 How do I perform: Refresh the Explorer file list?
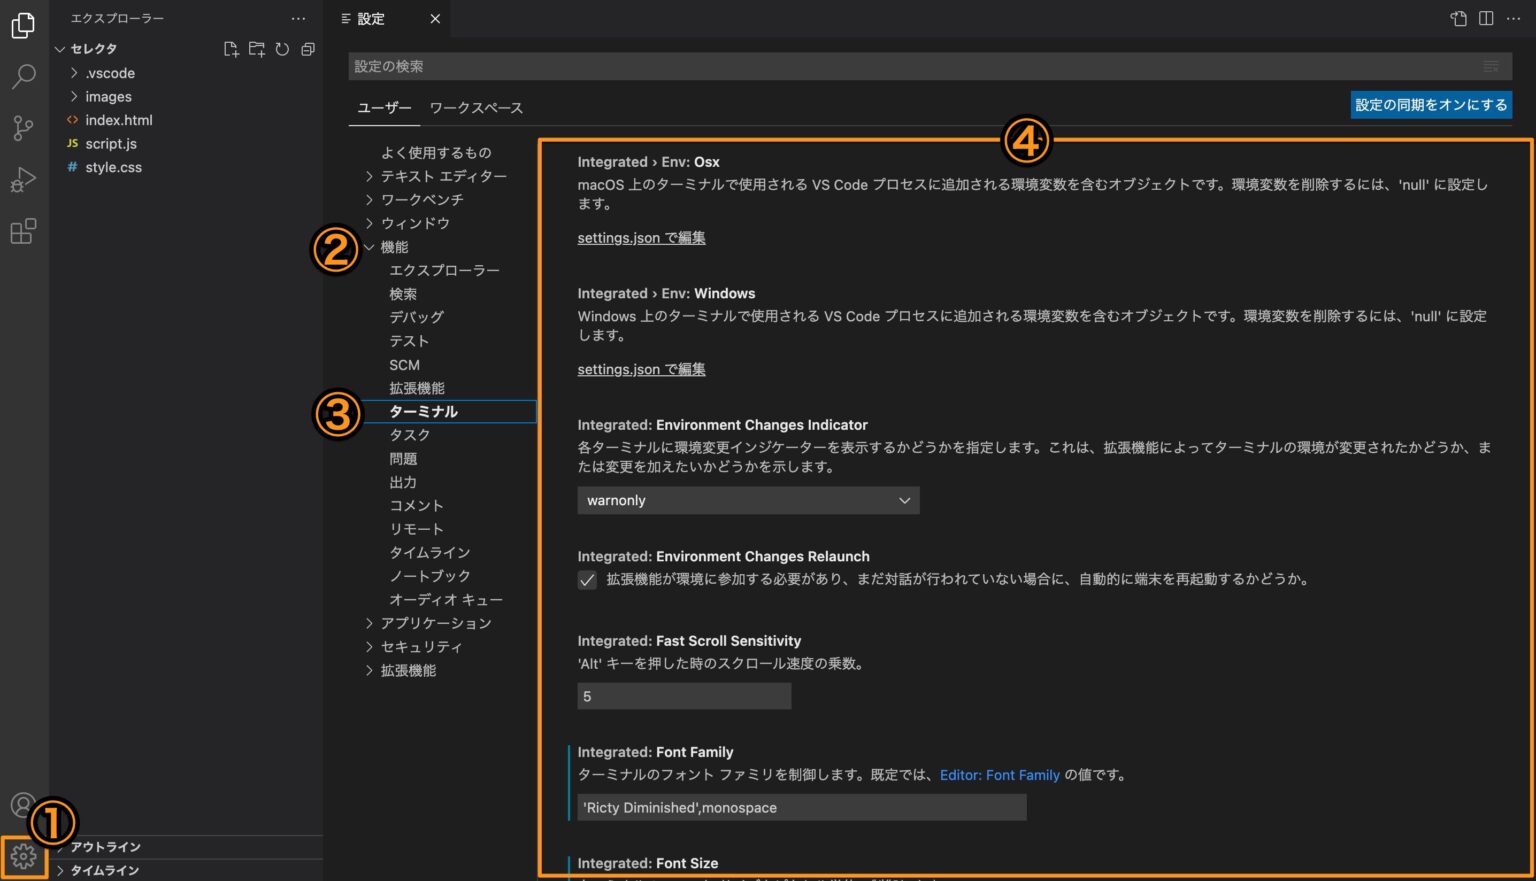click(282, 48)
